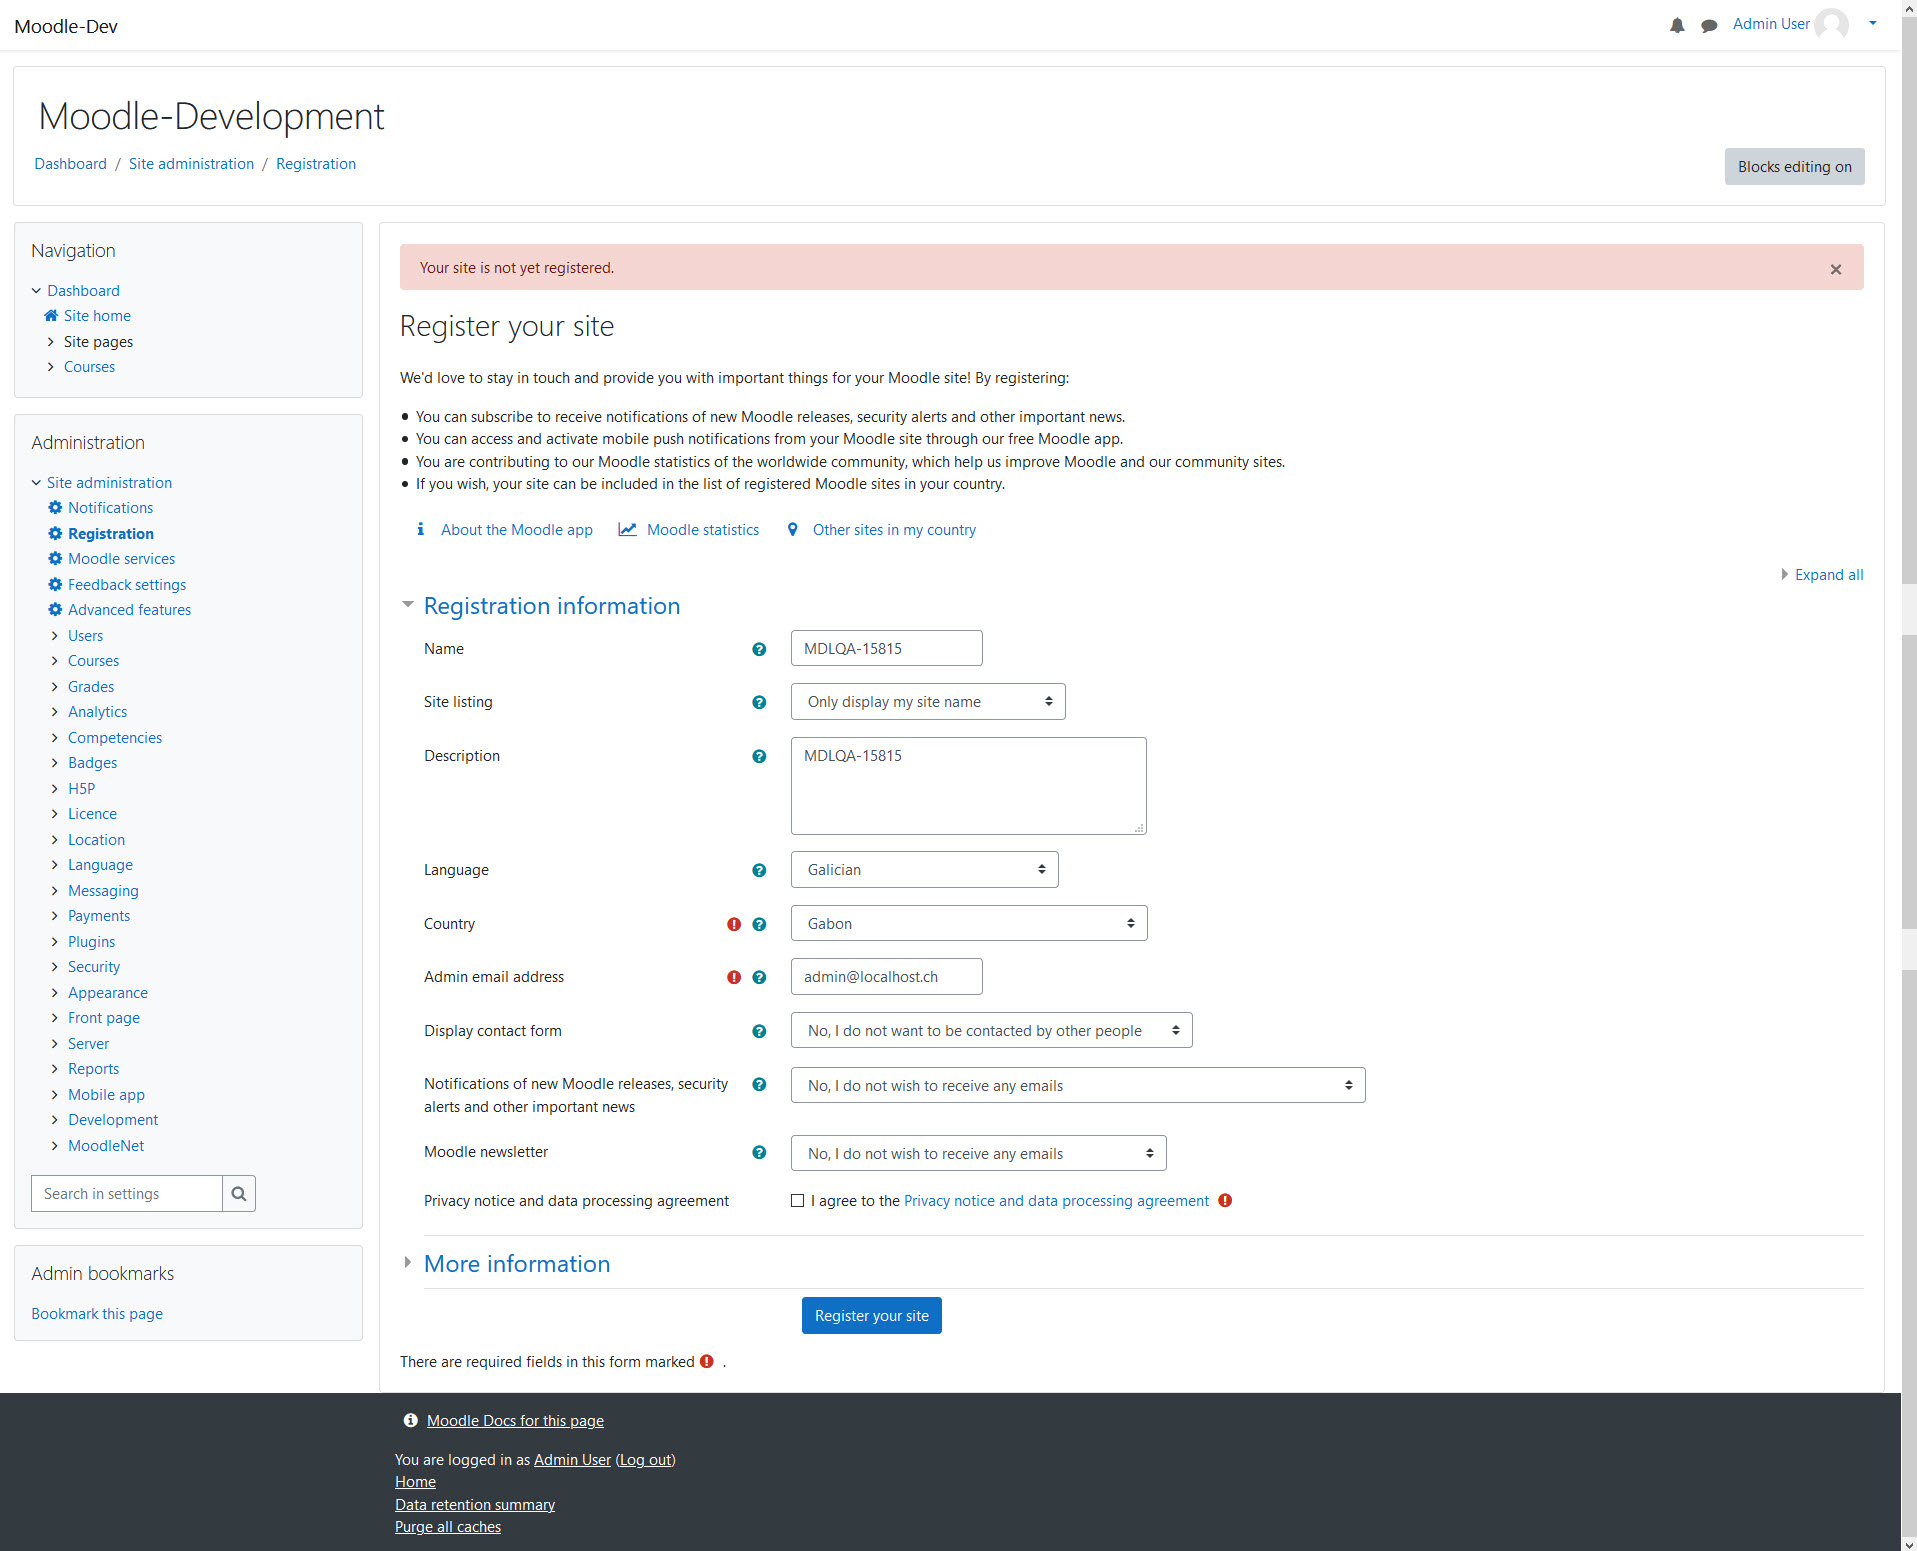Image resolution: width=1917 pixels, height=1551 pixels.
Task: Click help icon for Name field
Action: [x=759, y=649]
